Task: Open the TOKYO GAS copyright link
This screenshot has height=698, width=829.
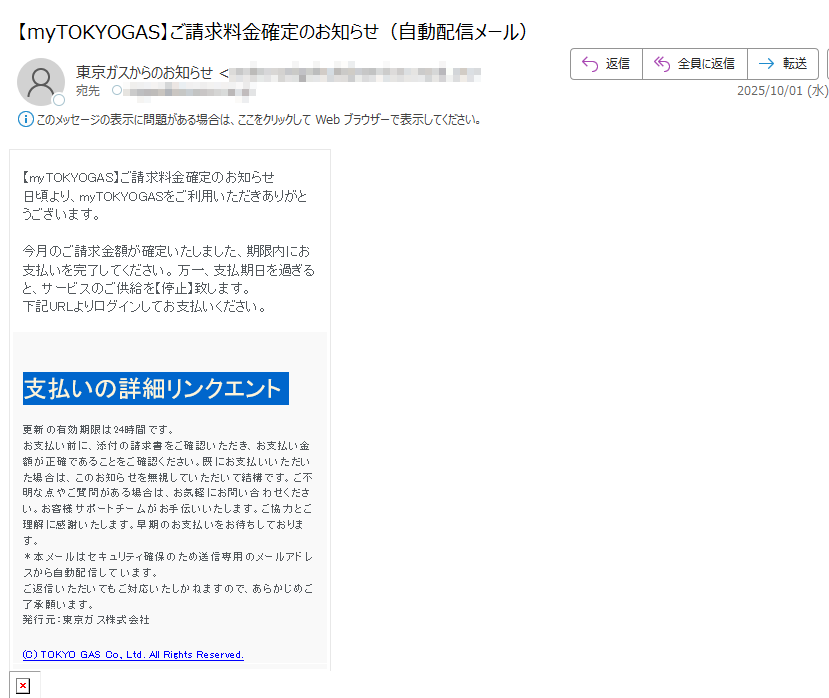Action: click(x=131, y=655)
